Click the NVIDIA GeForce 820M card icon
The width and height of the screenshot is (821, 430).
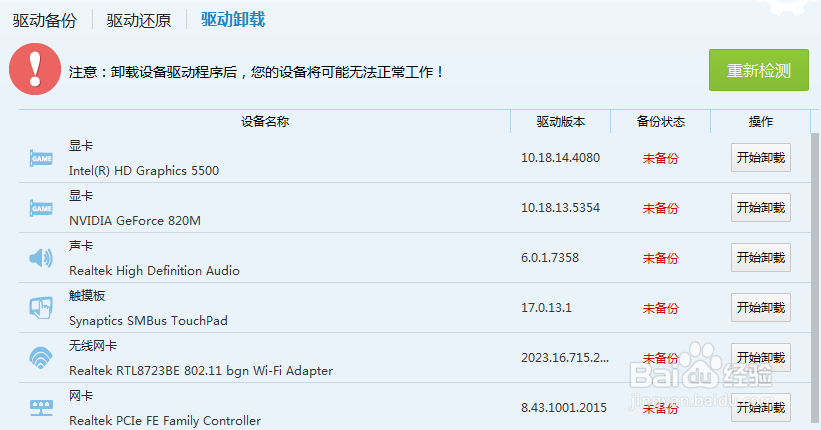click(x=41, y=208)
